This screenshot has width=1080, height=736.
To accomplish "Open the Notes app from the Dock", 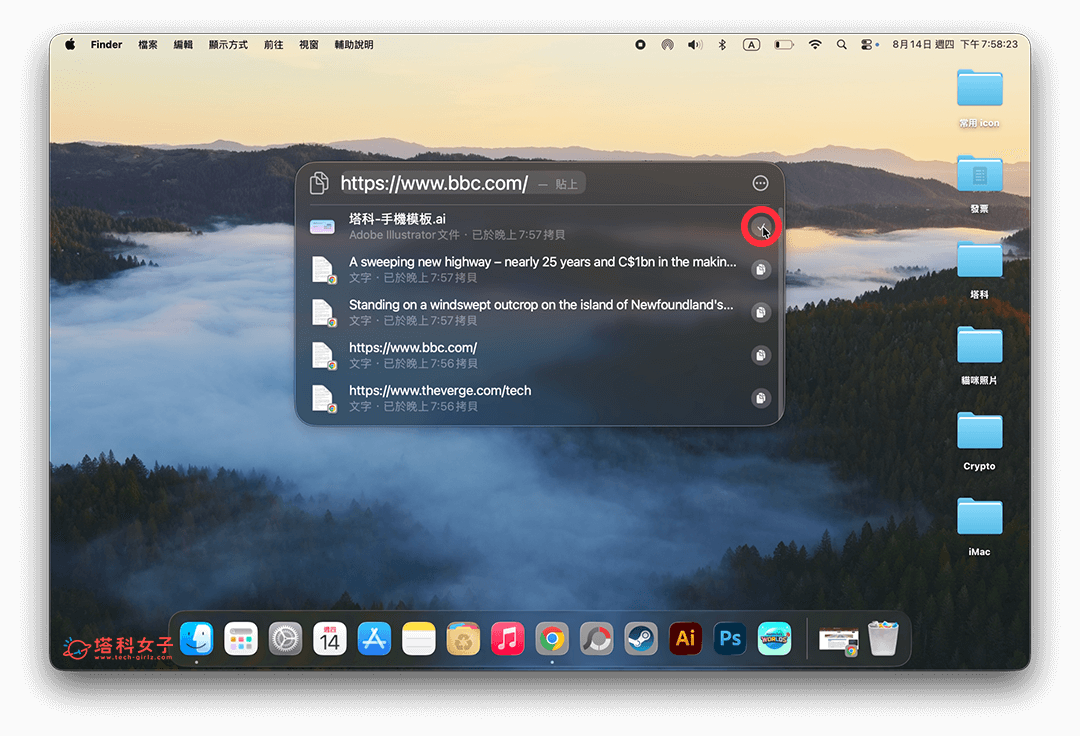I will pos(419,638).
